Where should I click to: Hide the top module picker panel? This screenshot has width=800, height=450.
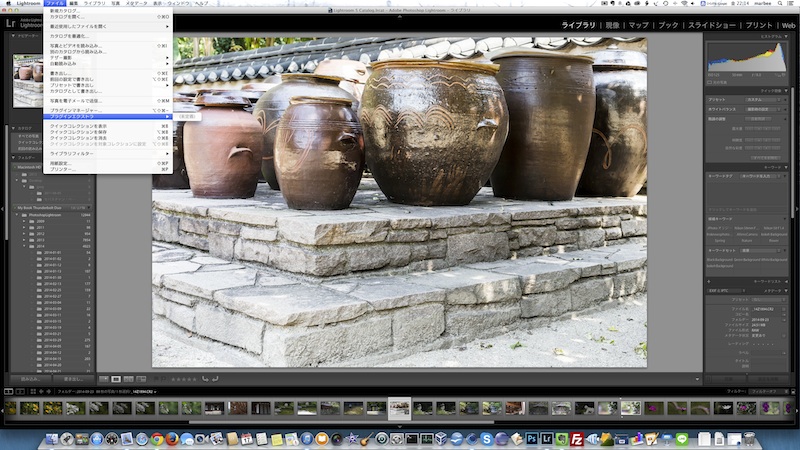399,16
